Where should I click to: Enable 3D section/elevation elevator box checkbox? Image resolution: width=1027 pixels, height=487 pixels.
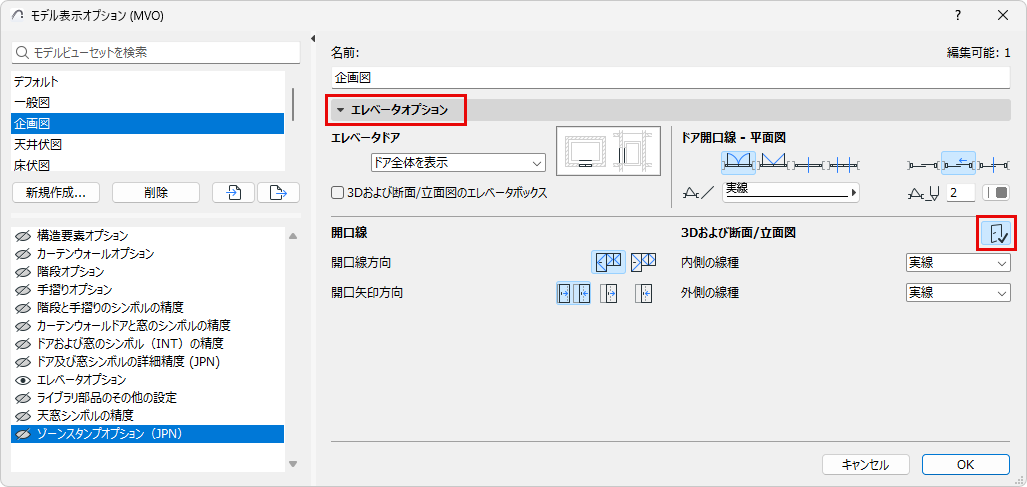coord(338,193)
